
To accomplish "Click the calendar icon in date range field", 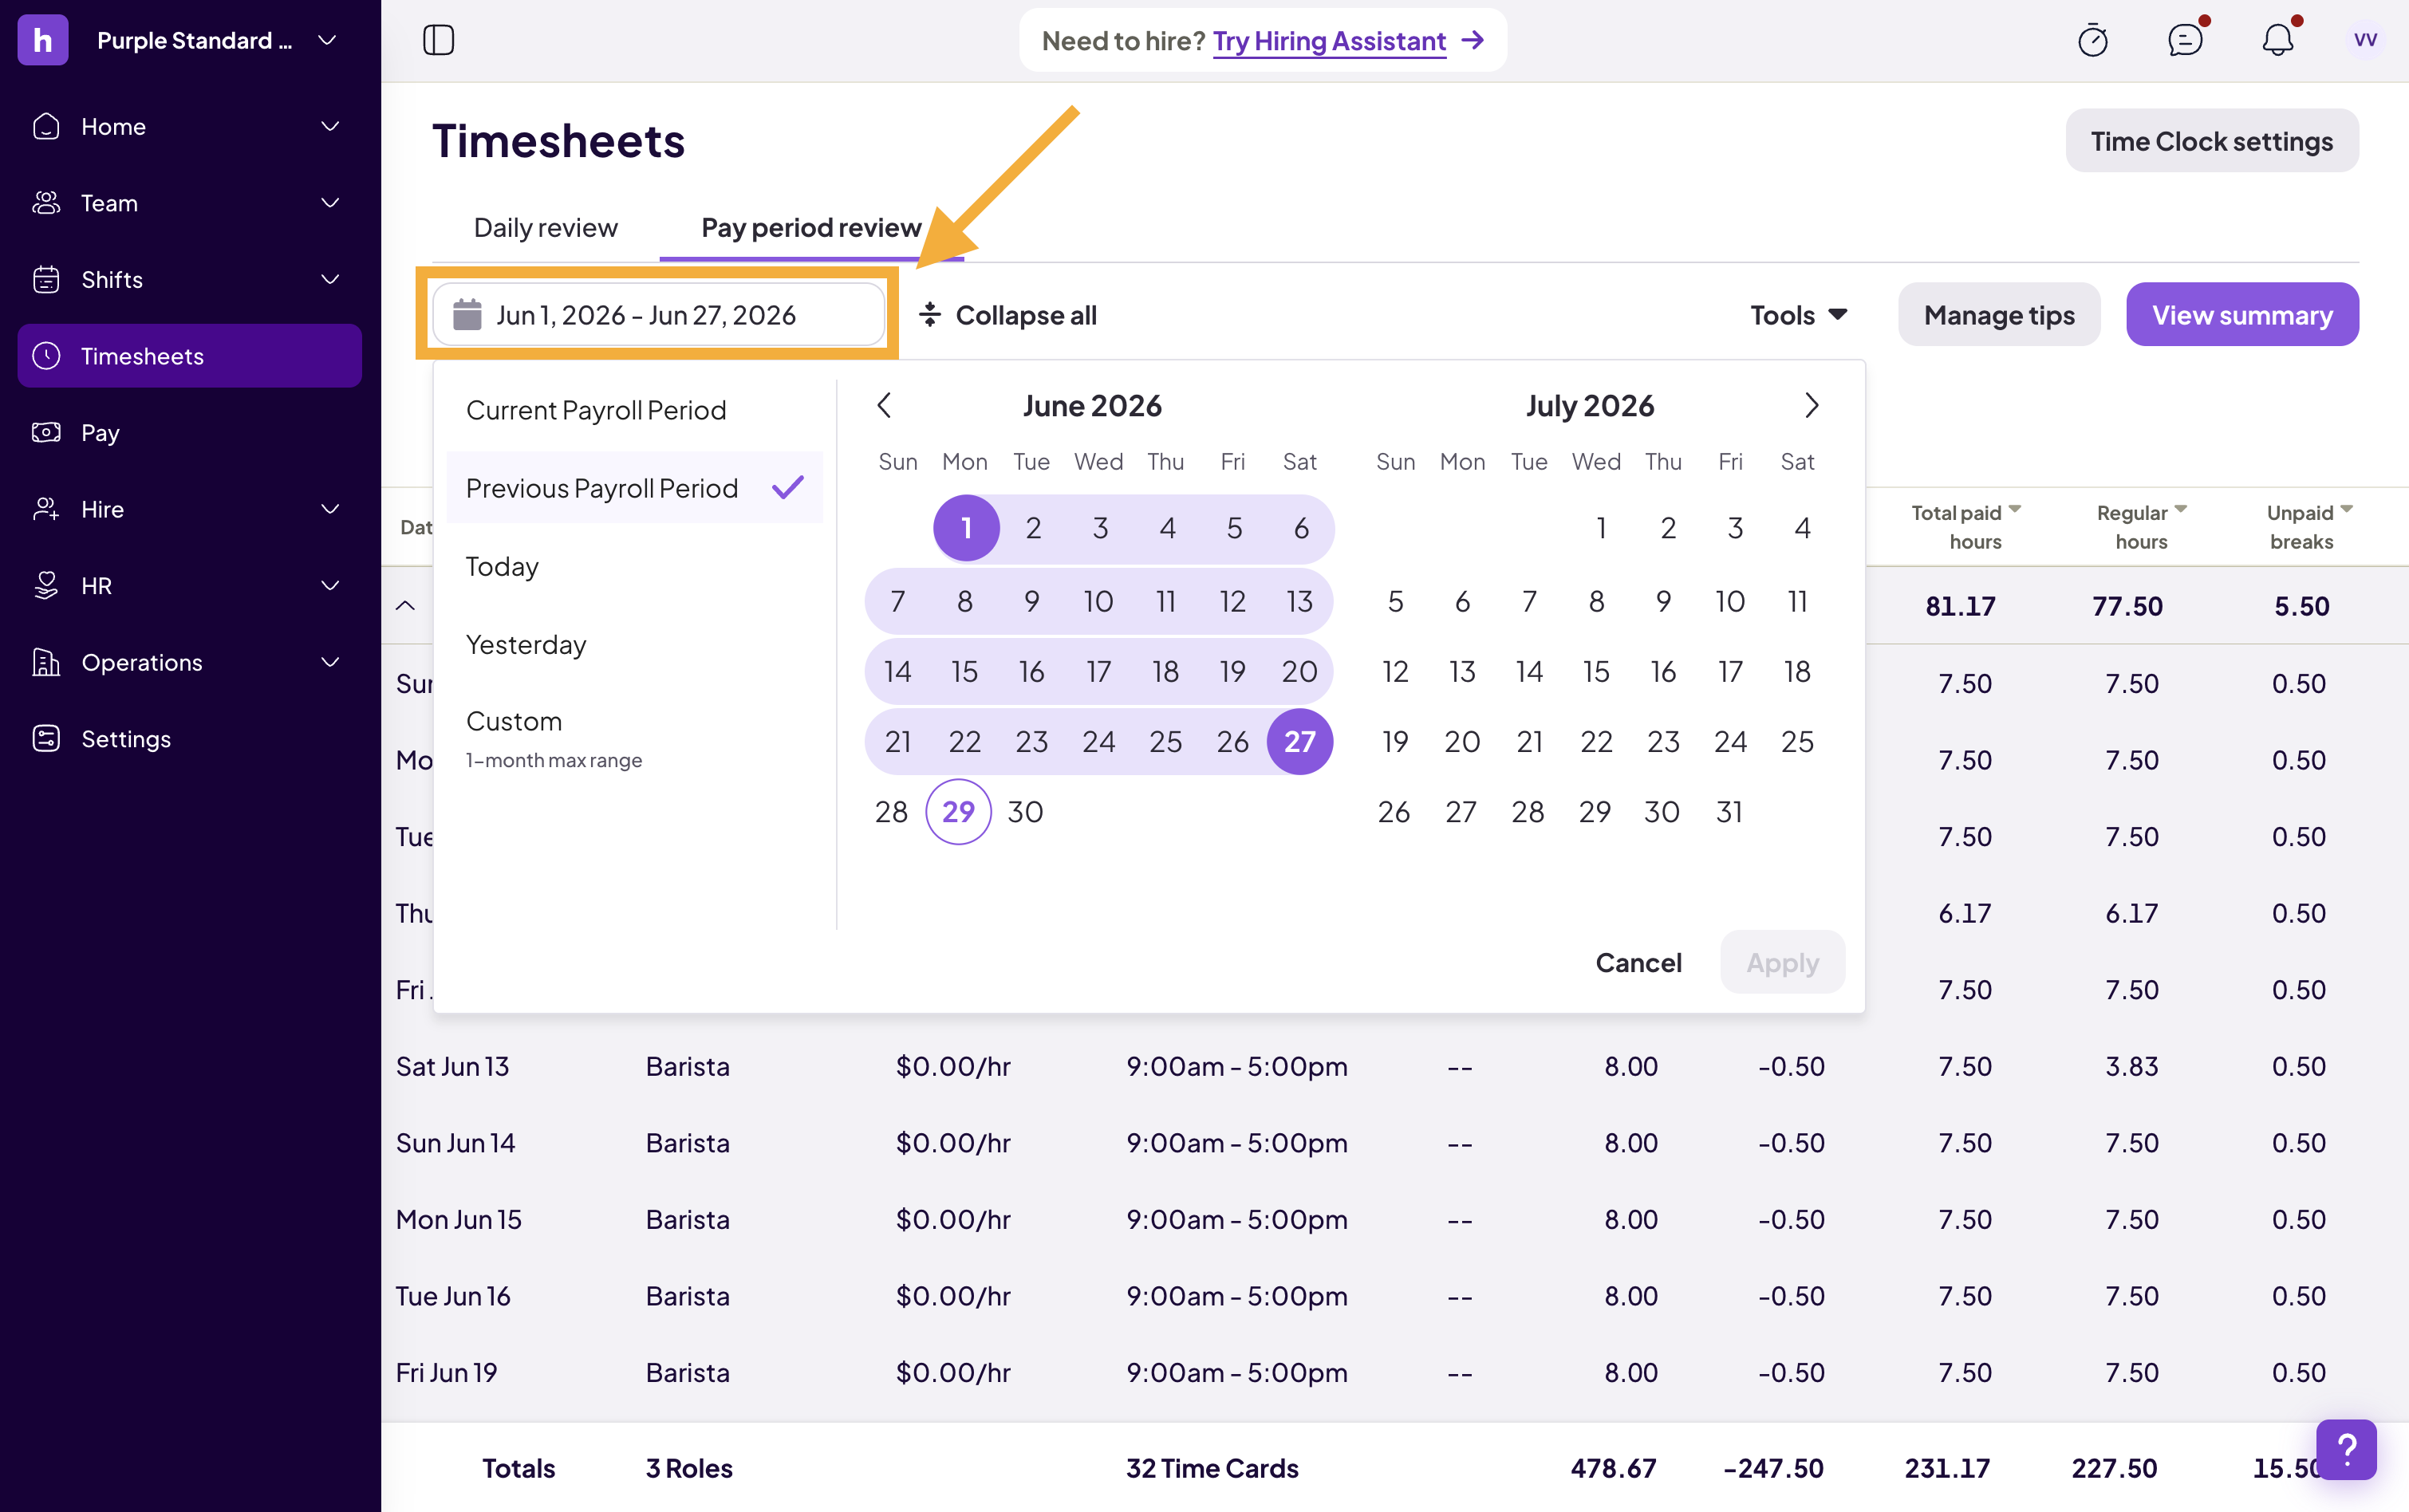I will (467, 315).
